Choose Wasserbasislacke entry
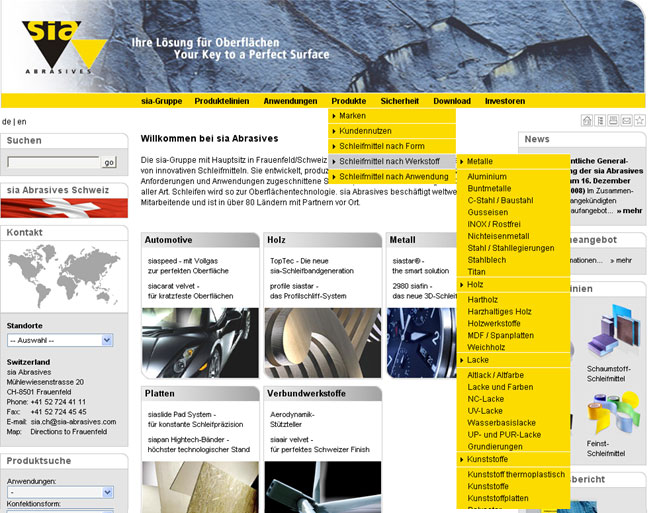 (x=501, y=423)
